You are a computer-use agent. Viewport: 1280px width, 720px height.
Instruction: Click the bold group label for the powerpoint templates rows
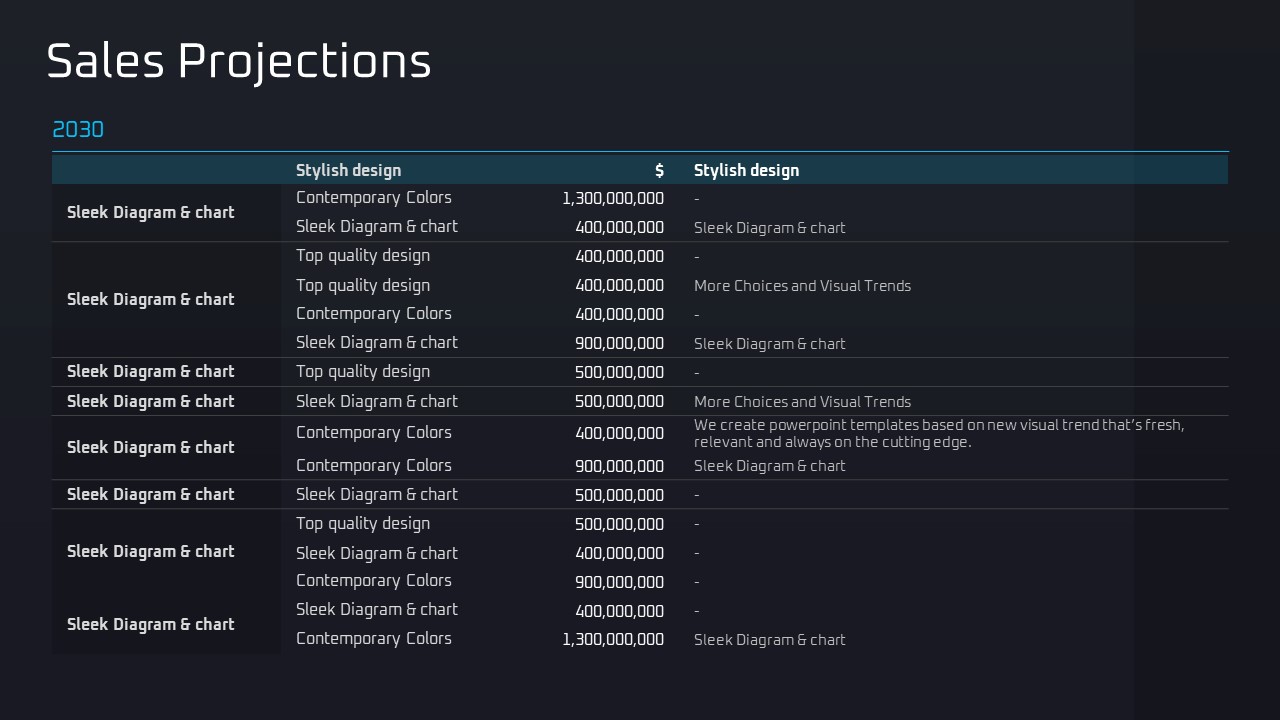[151, 447]
